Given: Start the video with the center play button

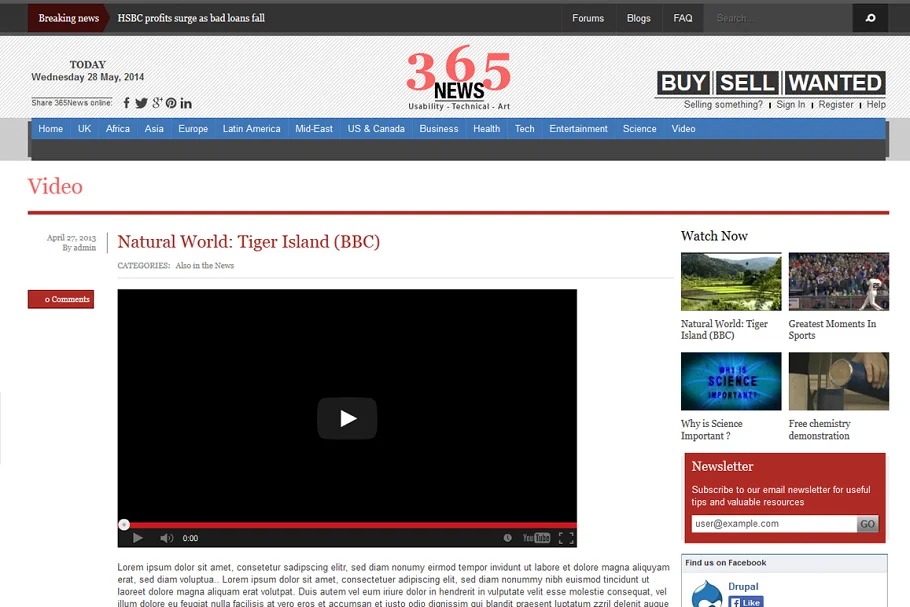Looking at the screenshot, I should tap(347, 418).
